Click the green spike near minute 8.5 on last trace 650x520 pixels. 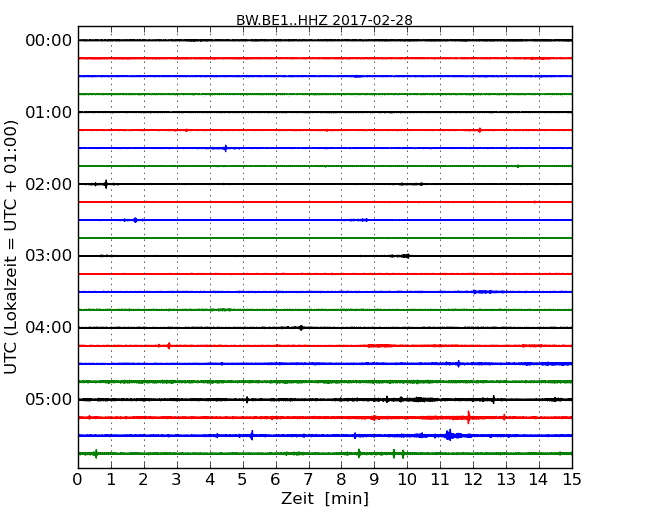pos(359,453)
